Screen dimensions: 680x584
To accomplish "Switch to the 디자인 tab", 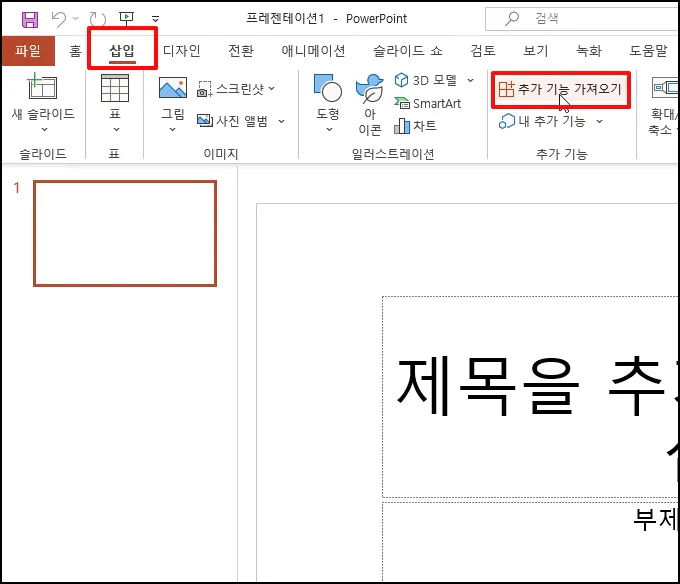I will point(181,51).
